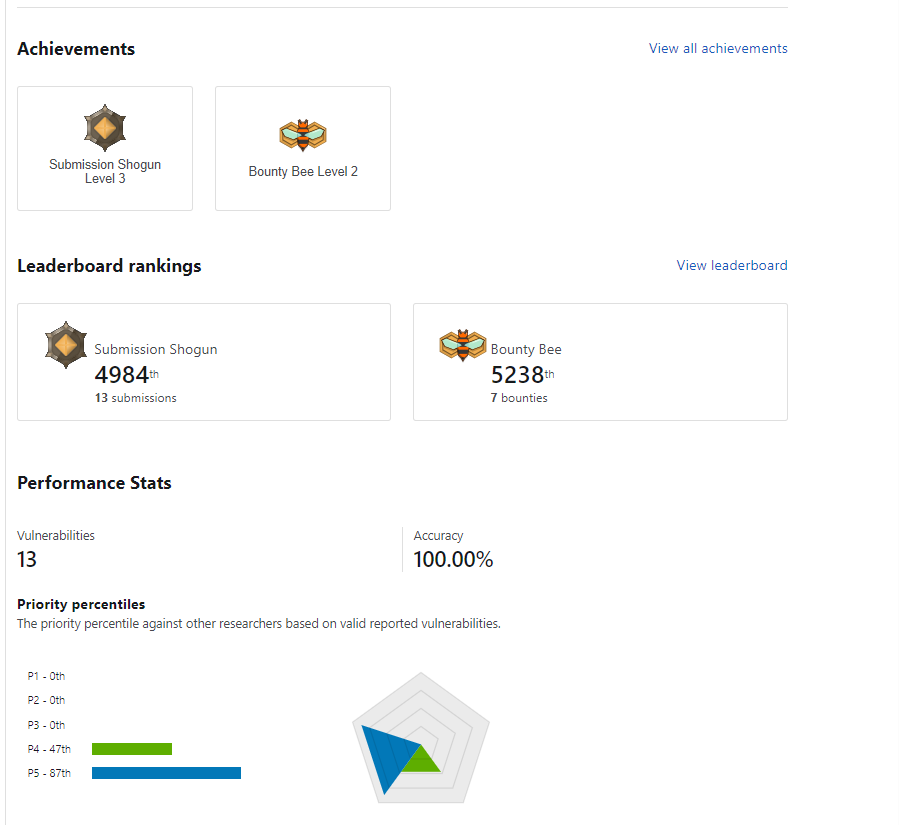Click the P1 - 0th percentile label

(x=46, y=676)
